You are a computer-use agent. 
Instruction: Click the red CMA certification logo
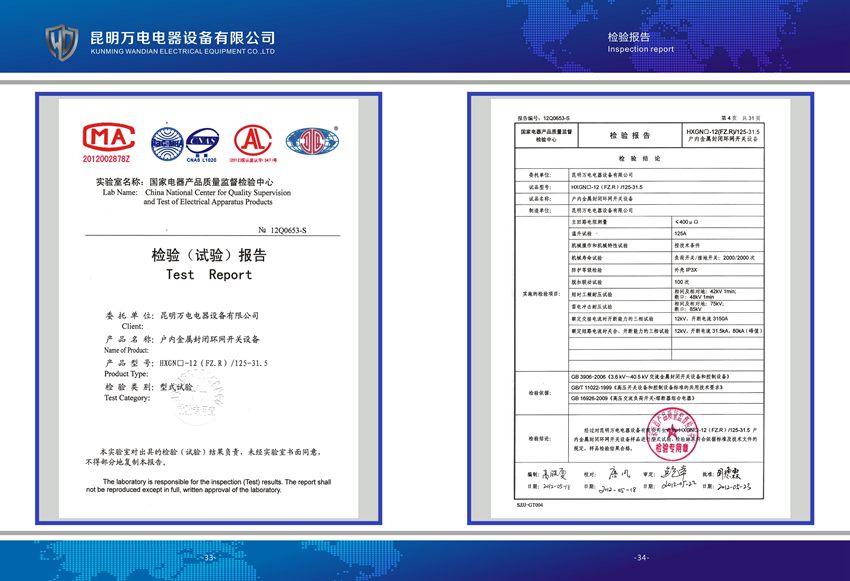(106, 142)
